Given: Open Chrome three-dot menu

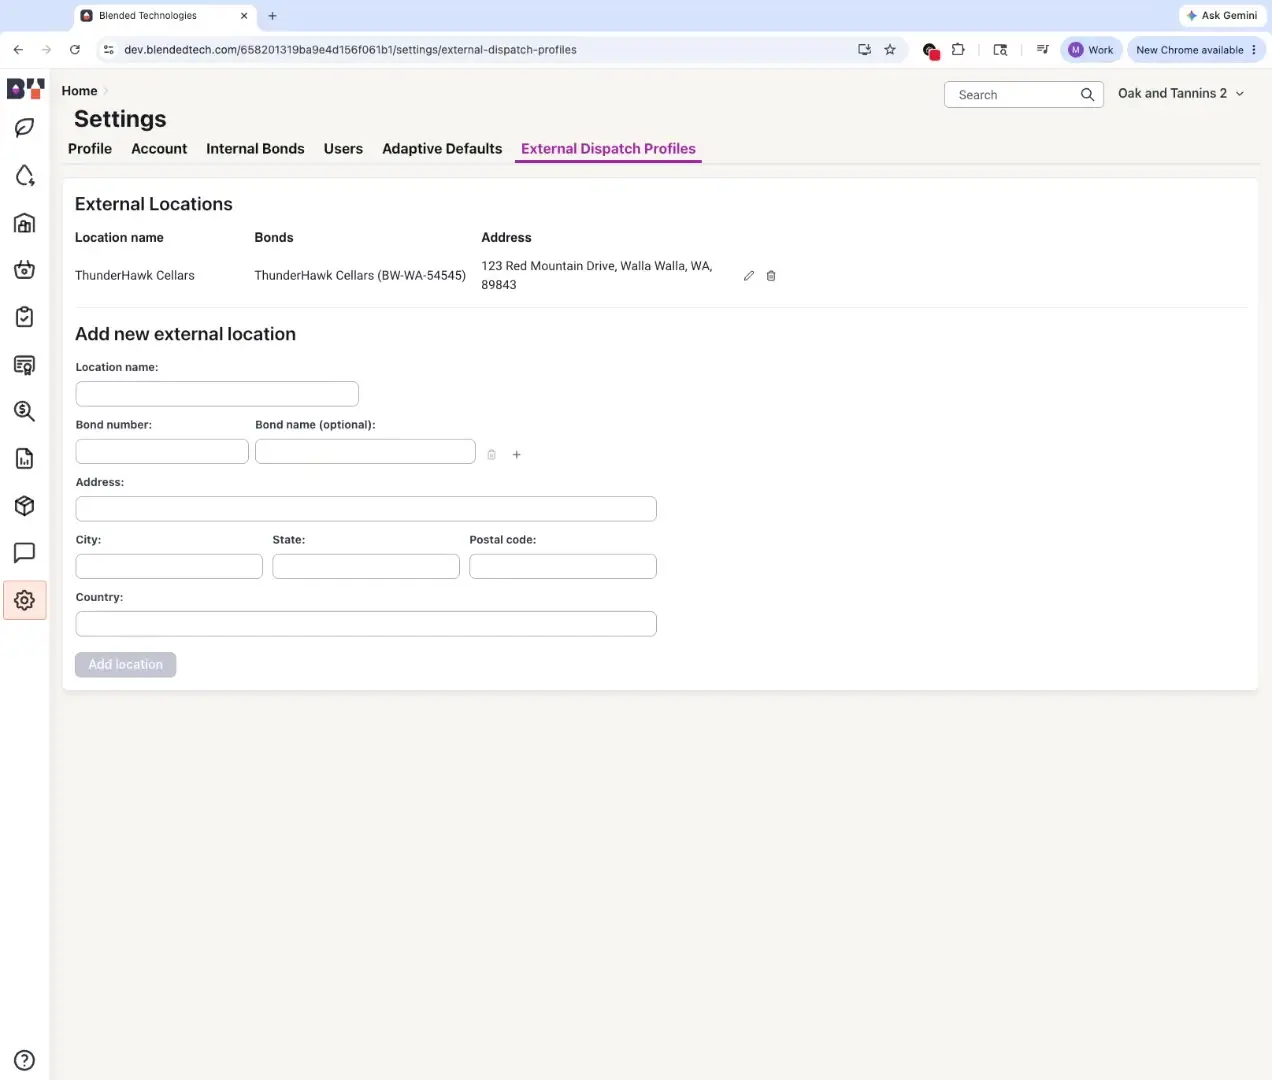Looking at the screenshot, I should (x=1254, y=49).
